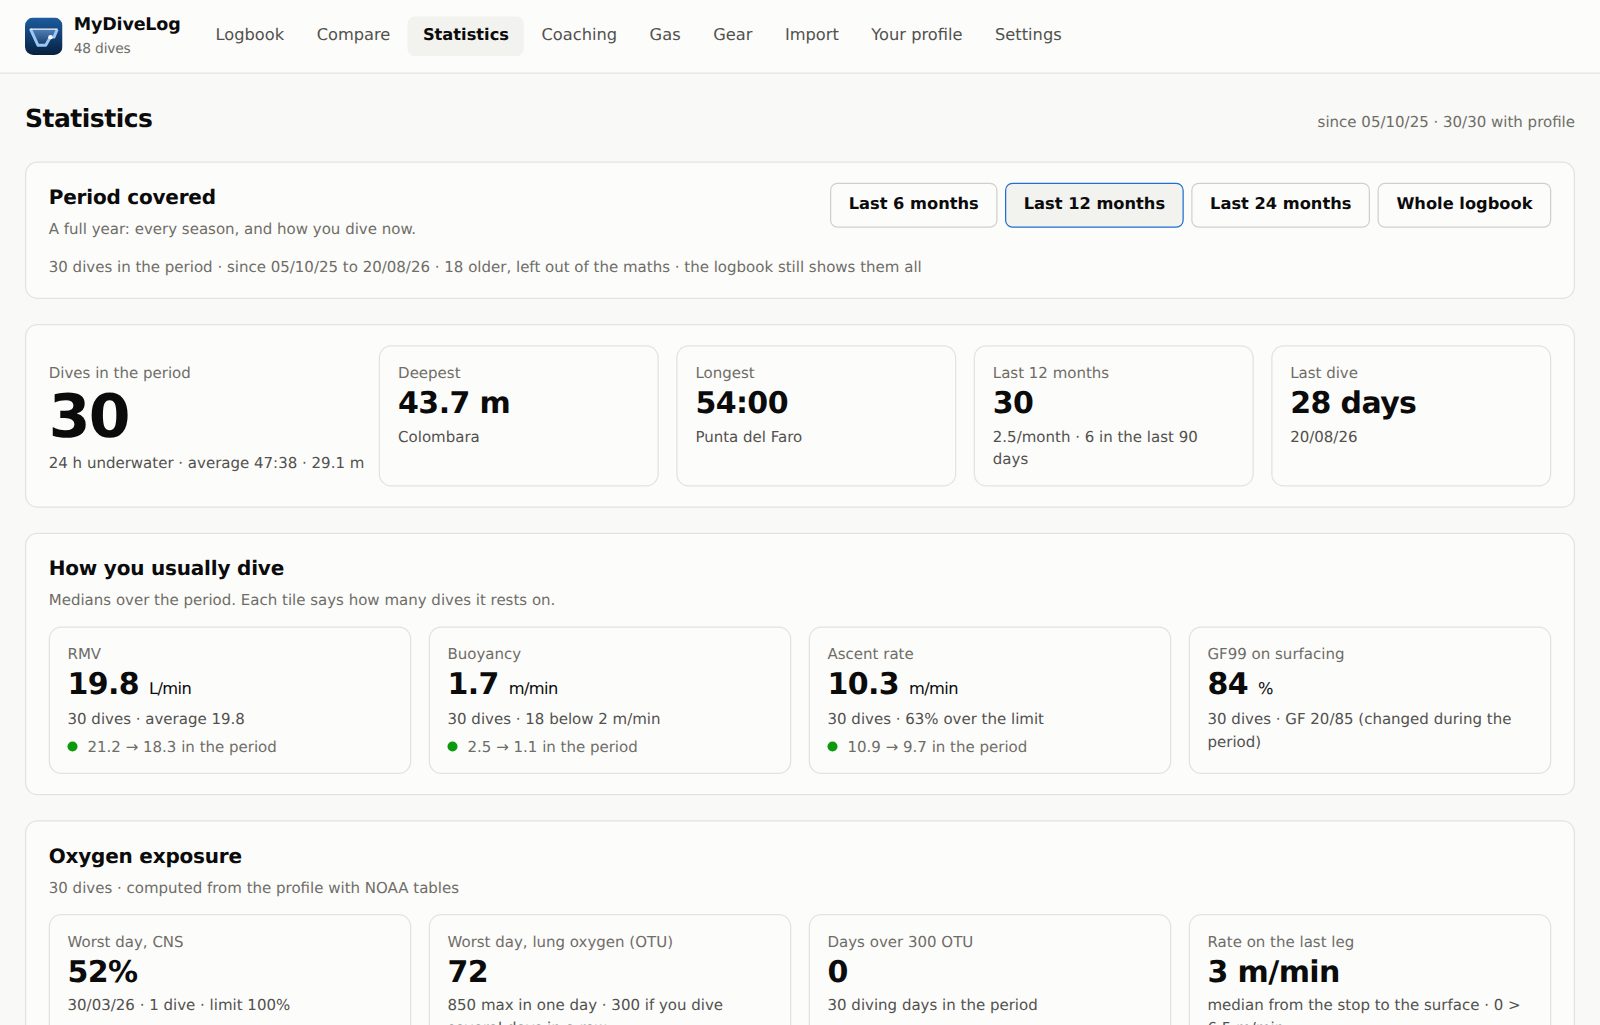Click the Buoyancy 1.7 m/min value
The width and height of the screenshot is (1600, 1025).
pos(503,684)
